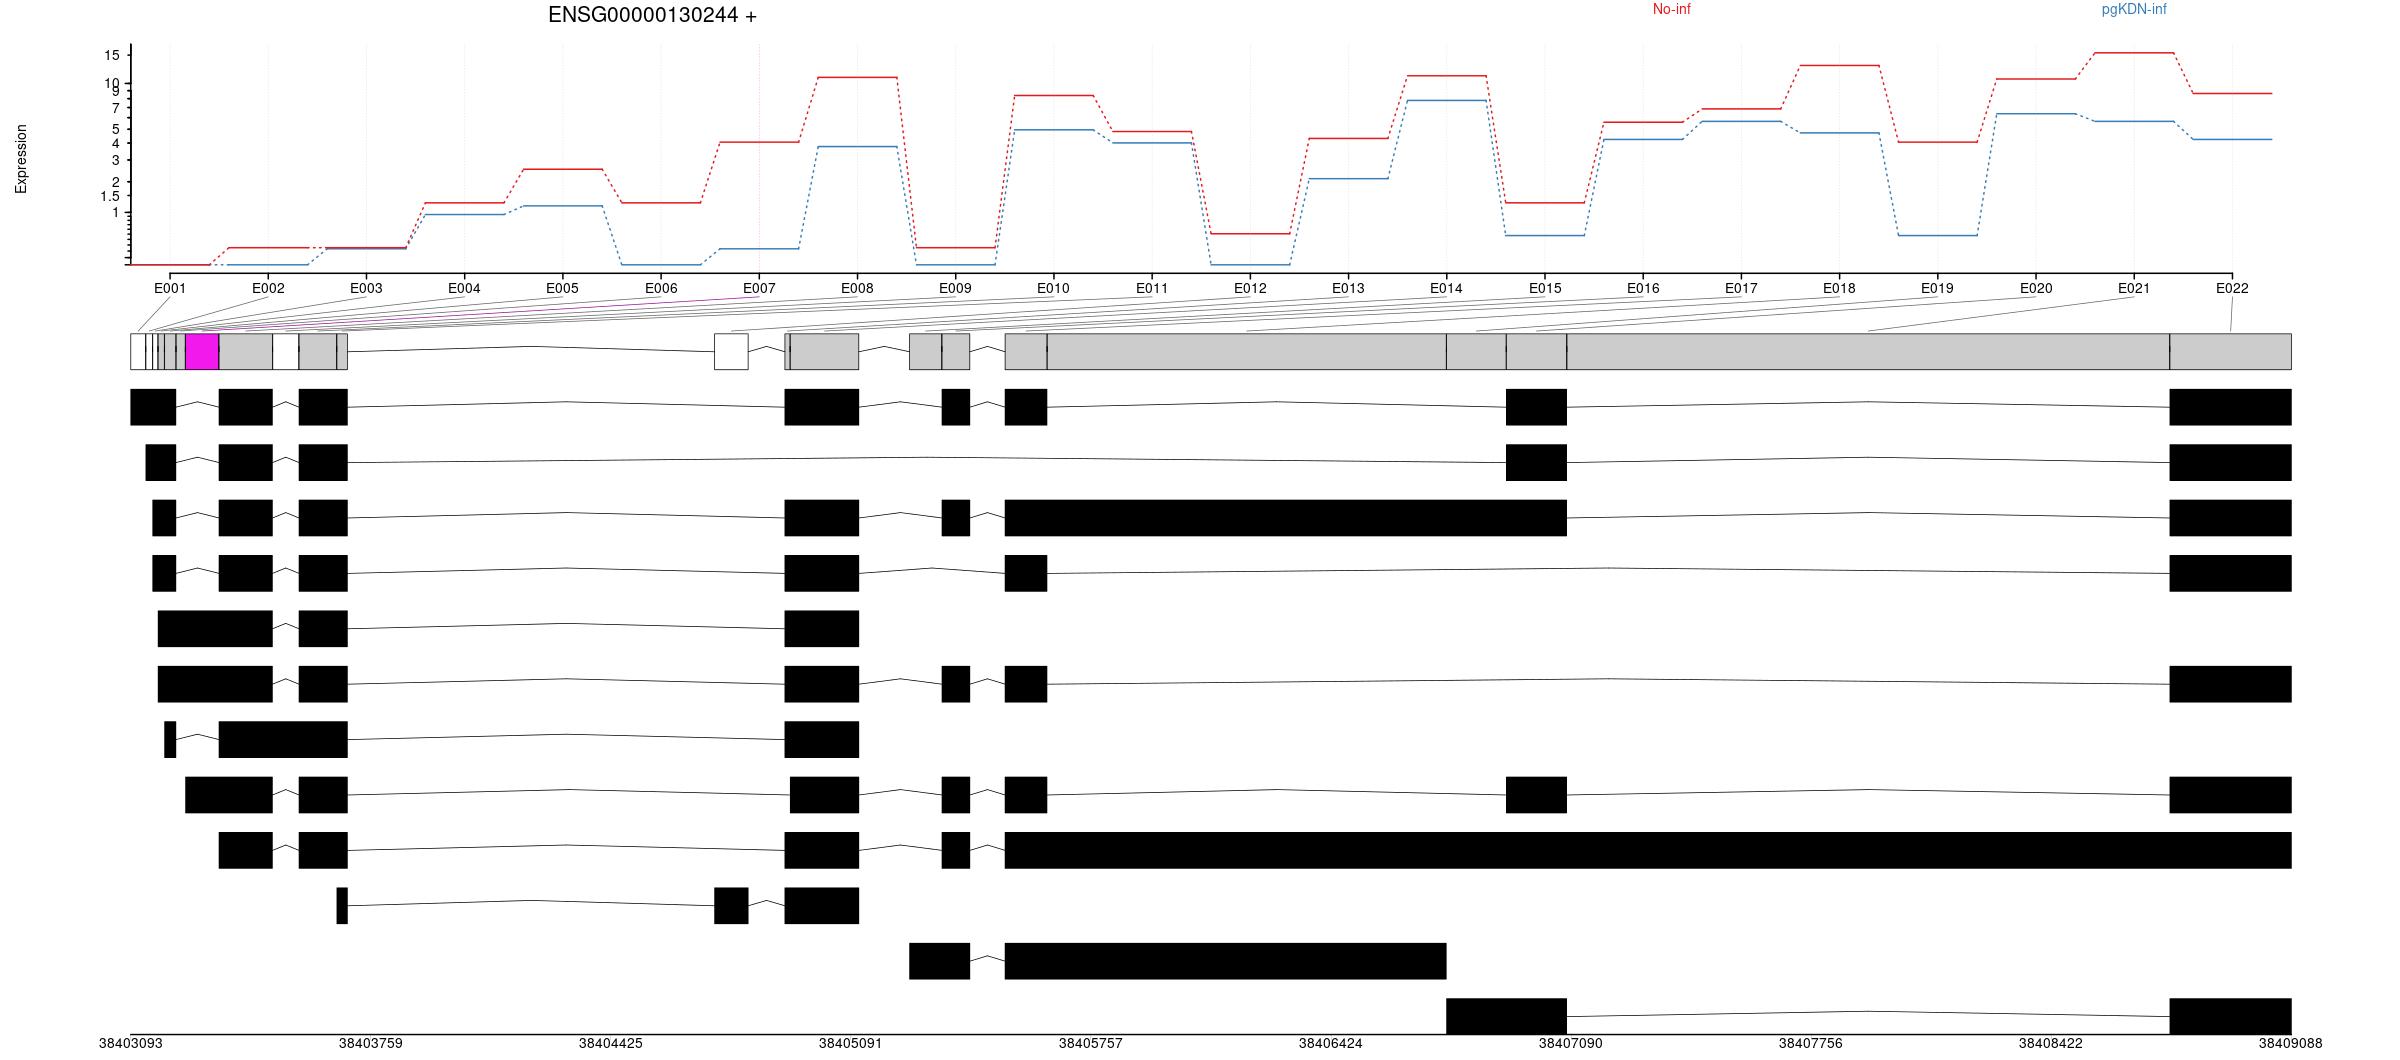Select the blue pgKDN-inf legend label

point(2134,9)
